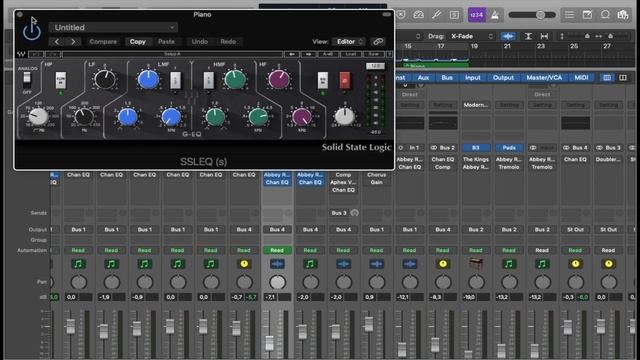Viewport: 640px width, 360px height.
Task: Click the vertical auto-zoom icon
Action: (528, 36)
